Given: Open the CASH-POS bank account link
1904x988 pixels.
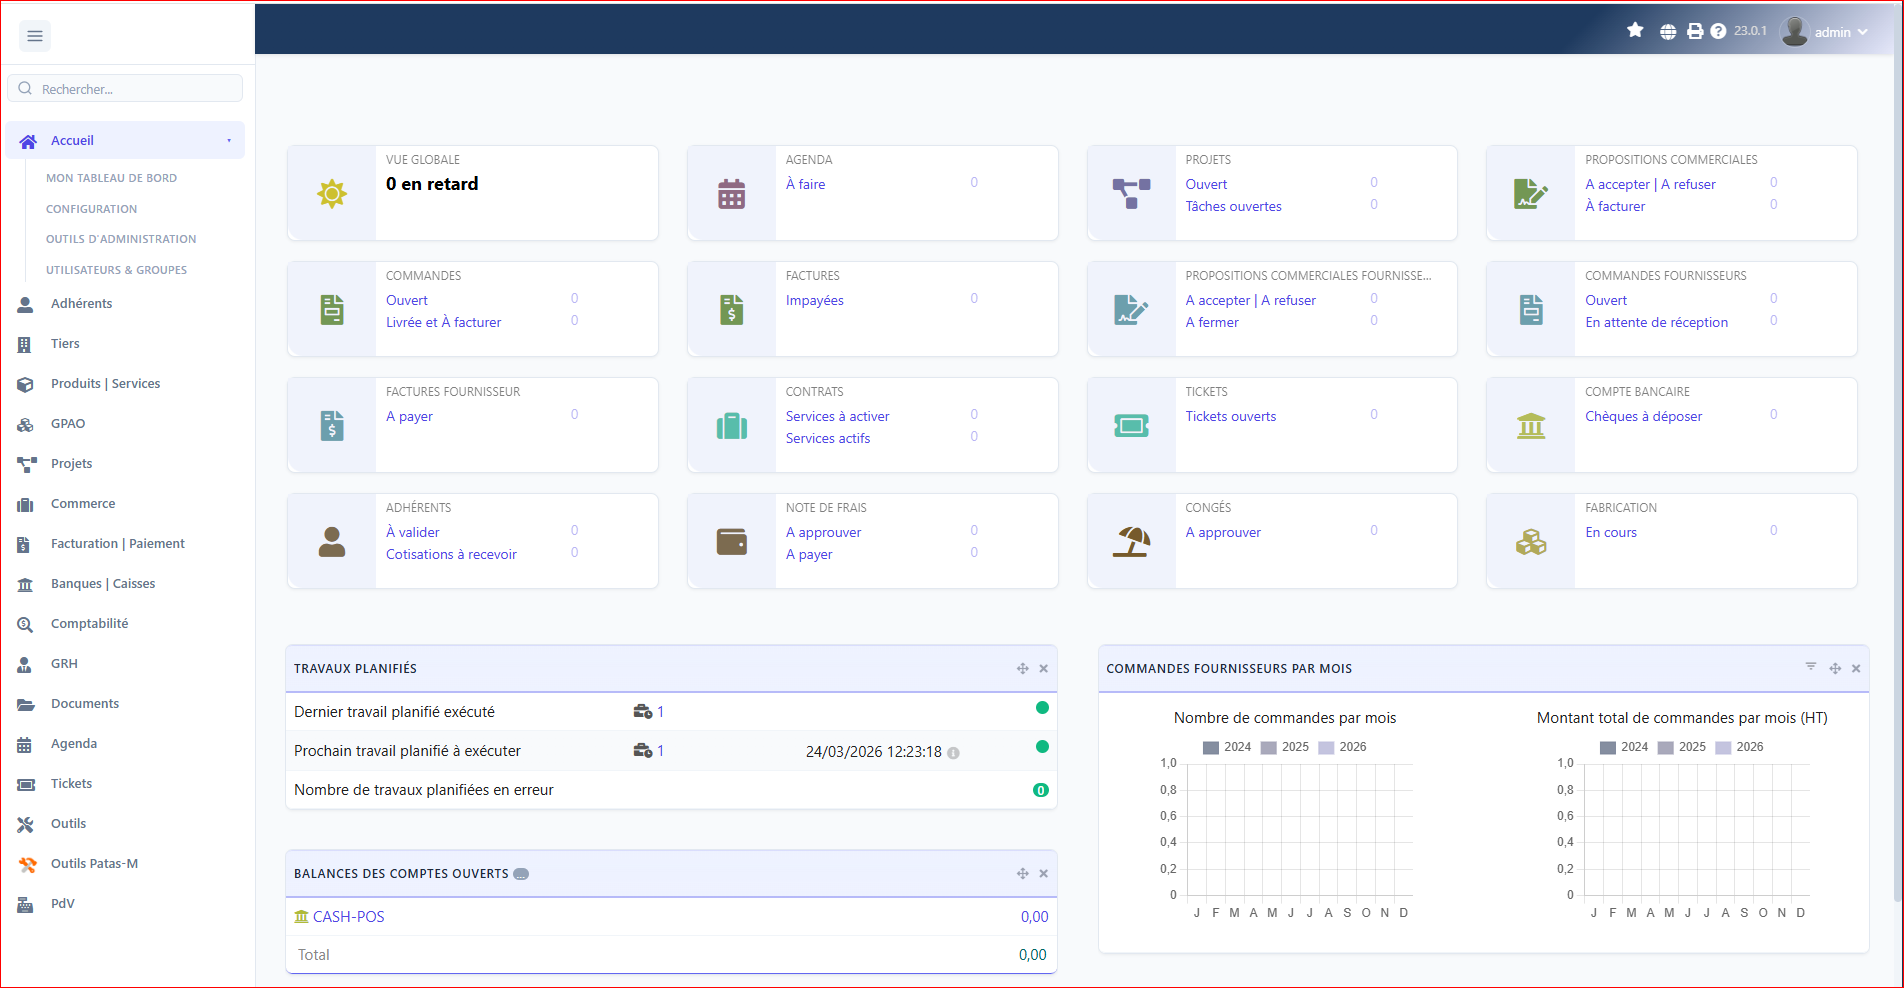Looking at the screenshot, I should (347, 917).
